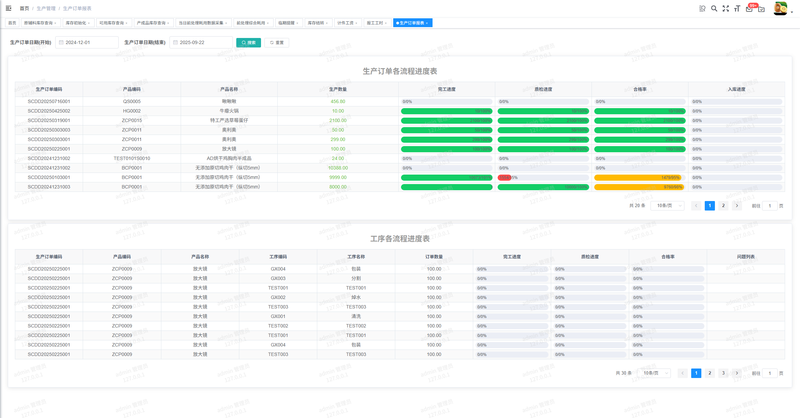Open the 10条/页 page size dropdown in lower table
The height and width of the screenshot is (418, 800).
point(654,373)
